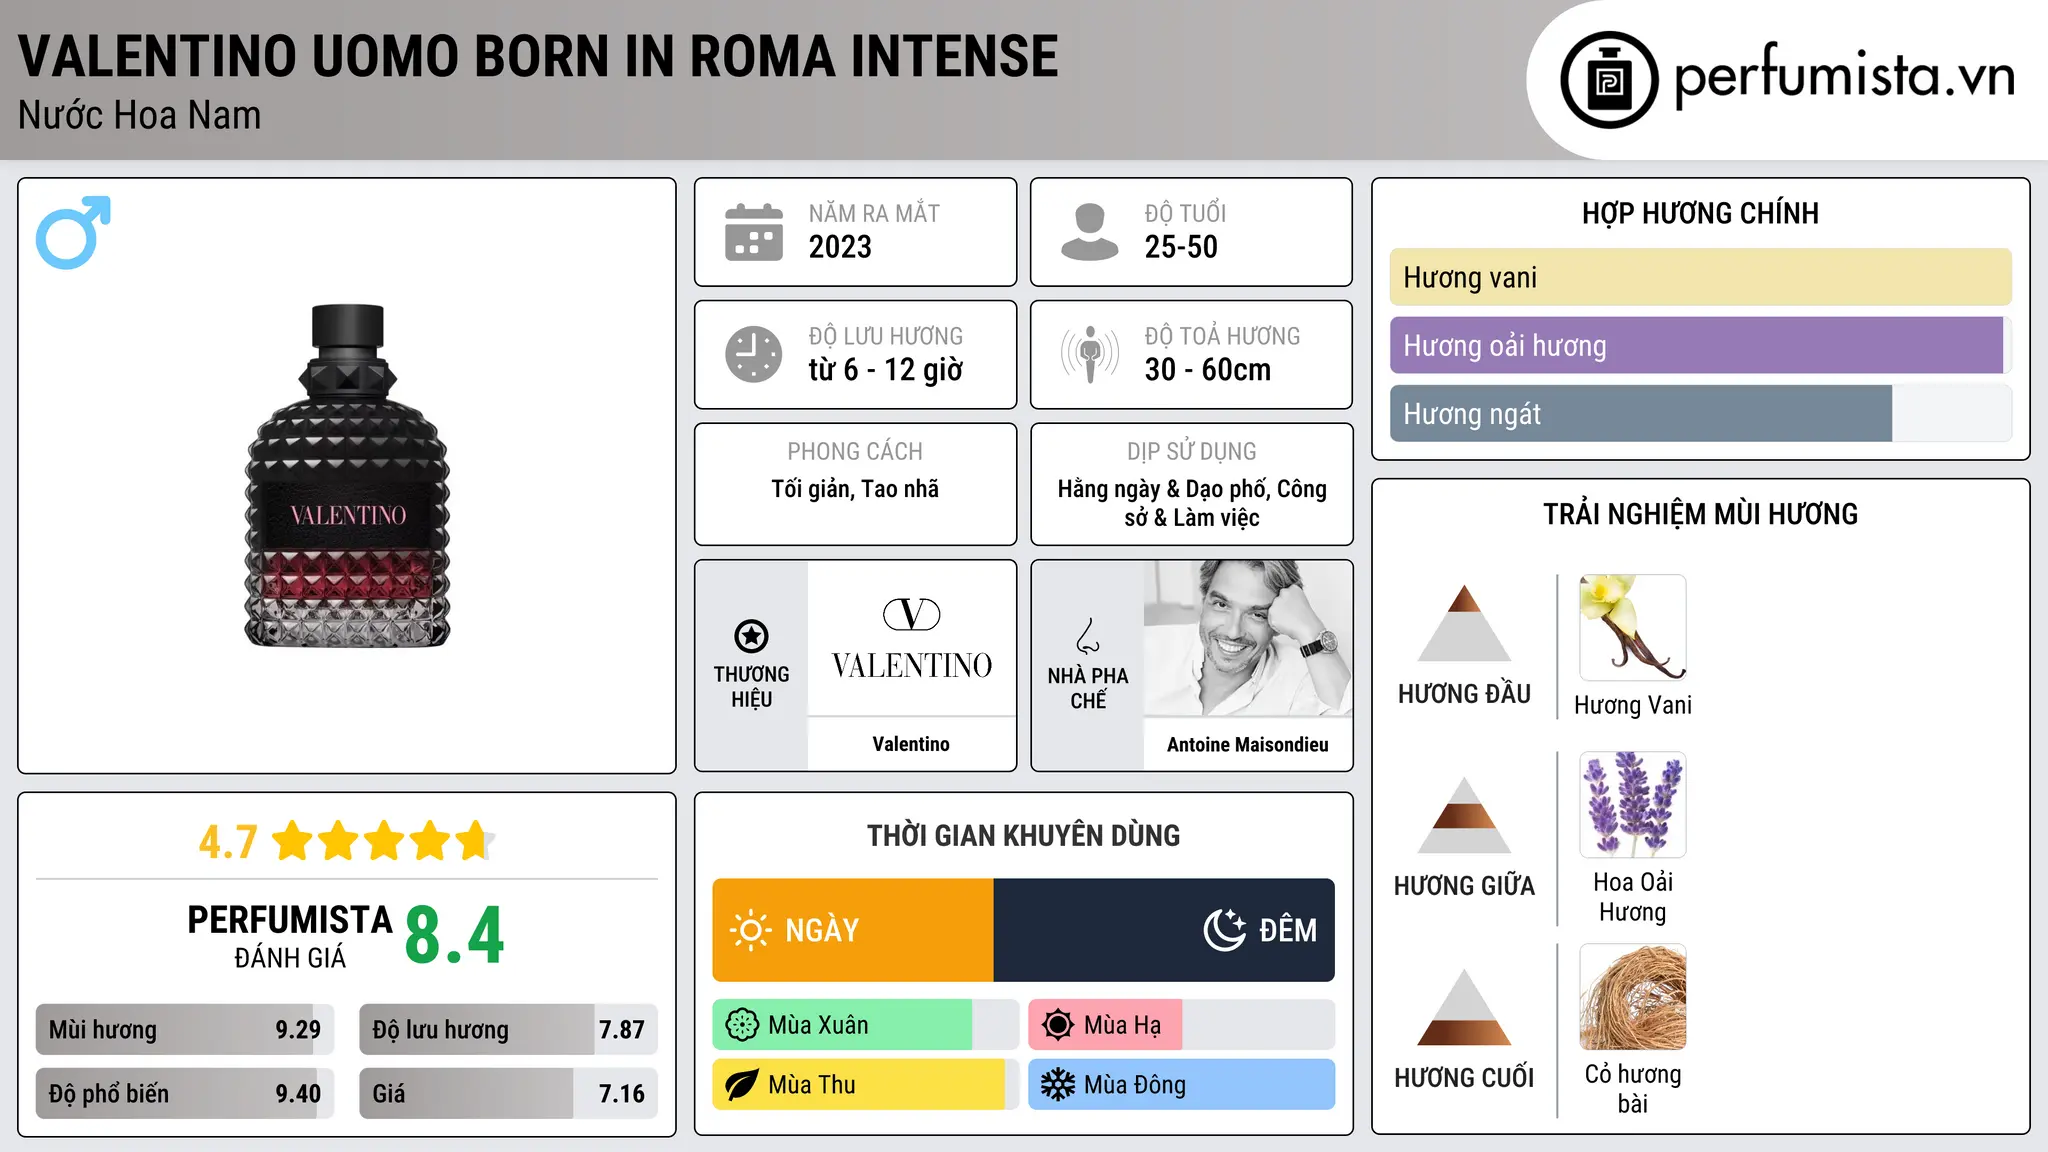Open the Antoine Maisondieu perfumer photo
The width and height of the screenshot is (2048, 1152).
pos(1248,638)
